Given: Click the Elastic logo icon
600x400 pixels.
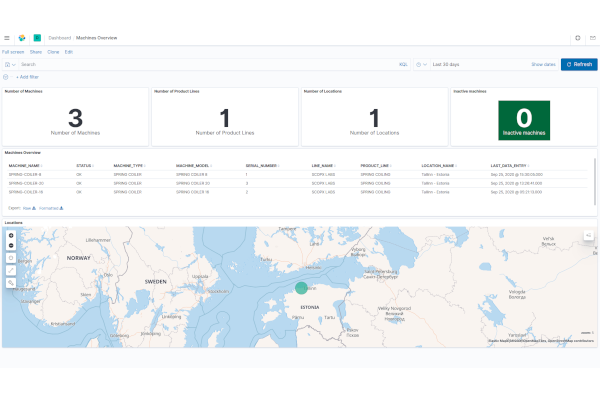Looking at the screenshot, I should [22, 38].
